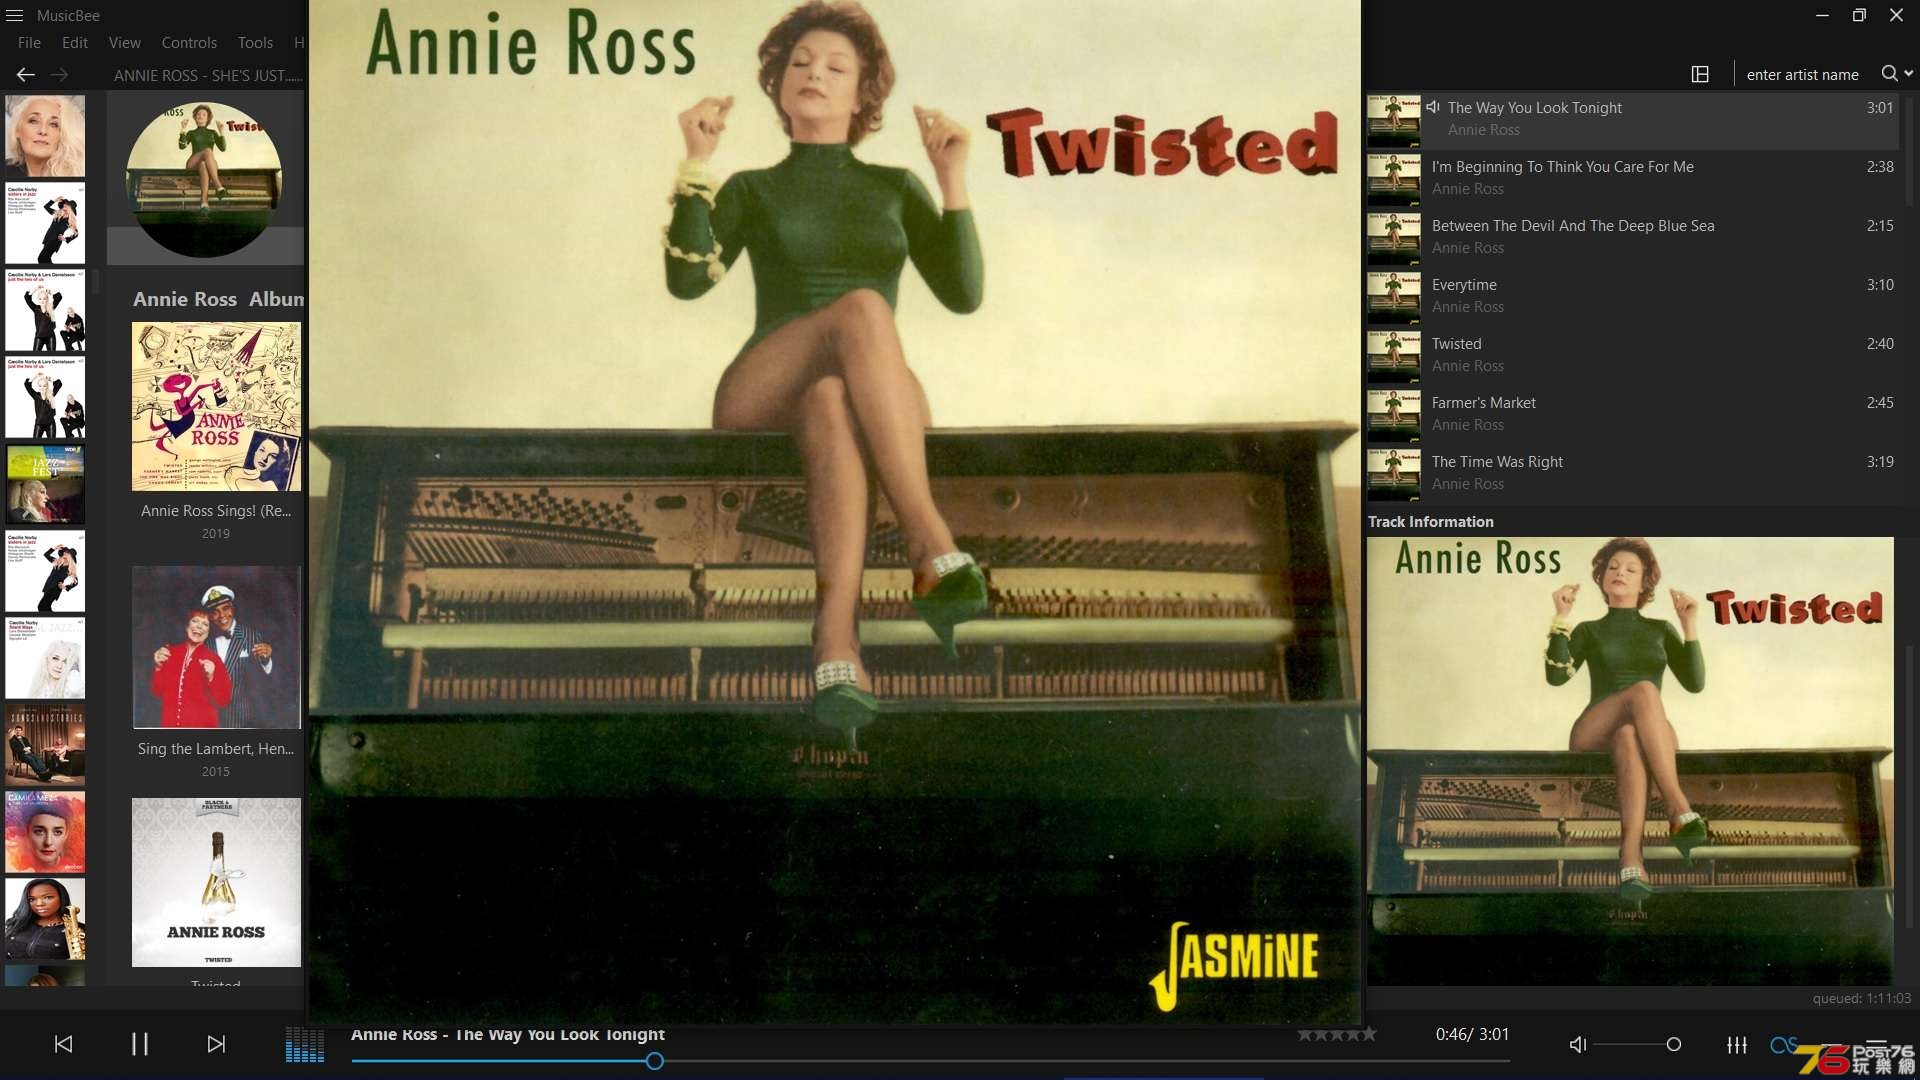The width and height of the screenshot is (1920, 1080).
Task: Skip to previous track
Action: tap(63, 1044)
